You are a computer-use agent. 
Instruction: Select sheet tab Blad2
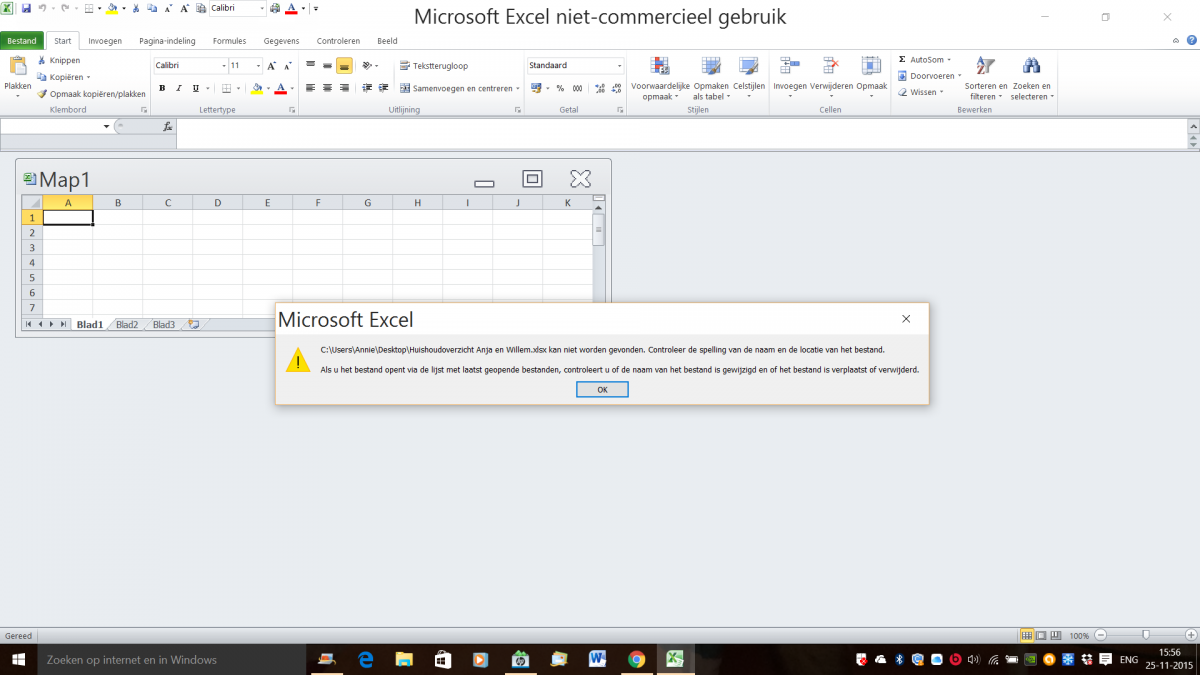coord(127,324)
